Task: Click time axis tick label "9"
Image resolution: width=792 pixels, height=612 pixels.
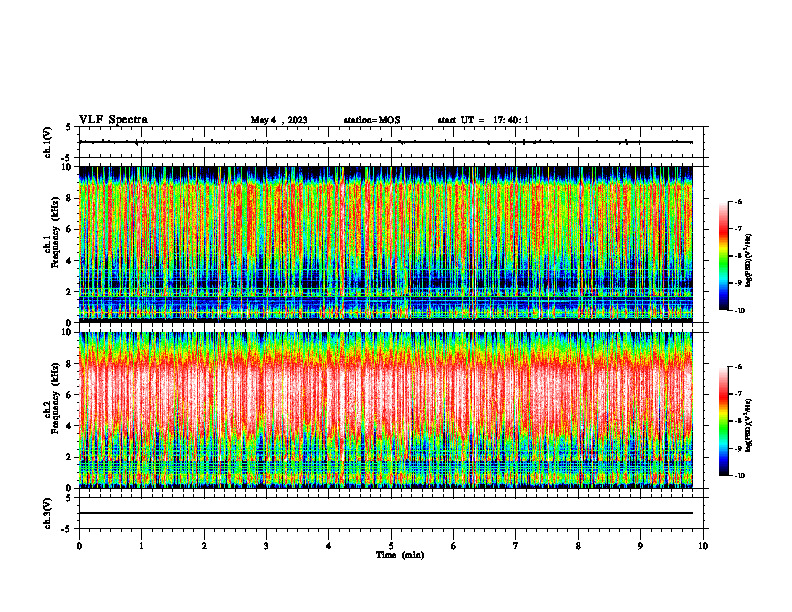Action: click(640, 546)
